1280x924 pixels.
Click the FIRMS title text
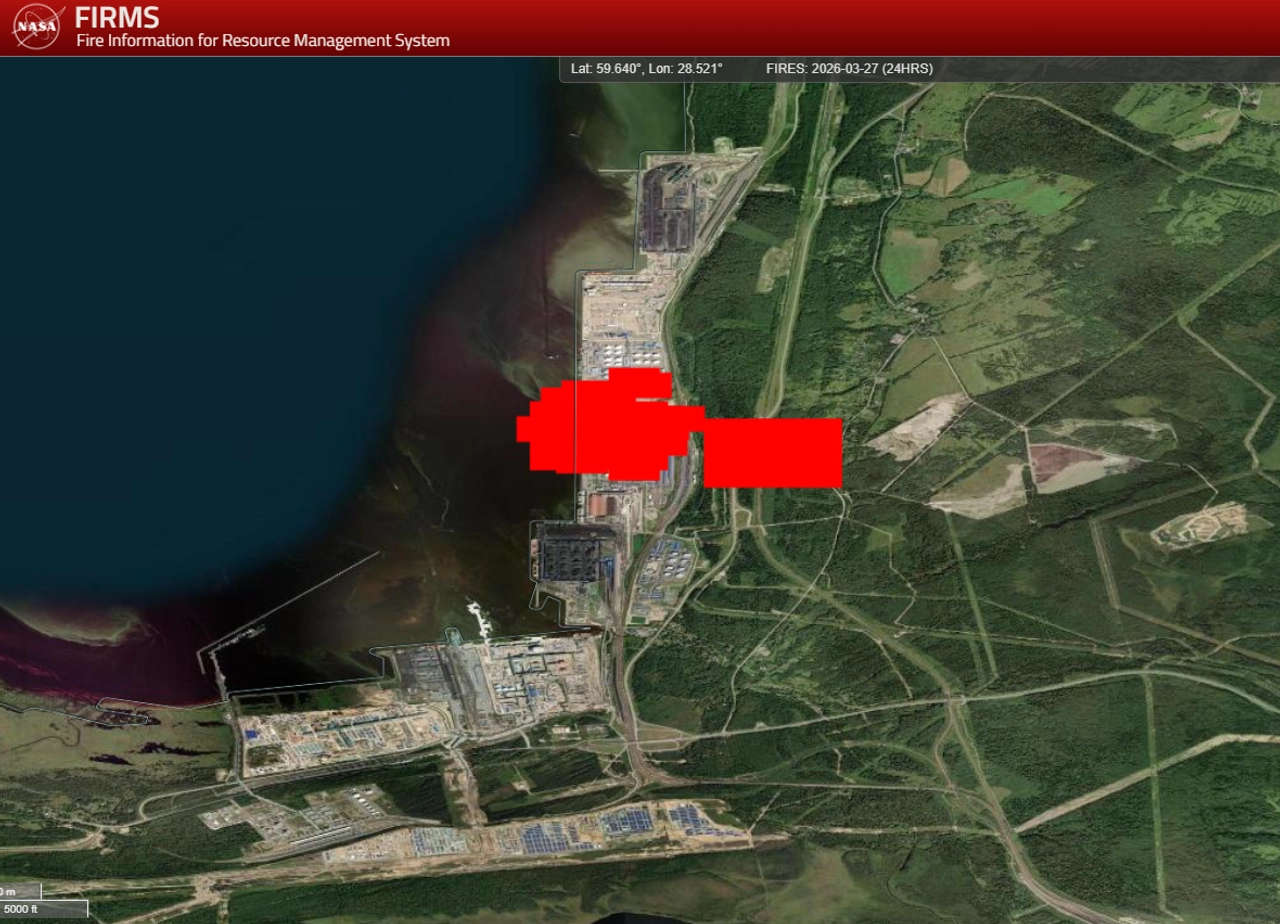tap(116, 18)
